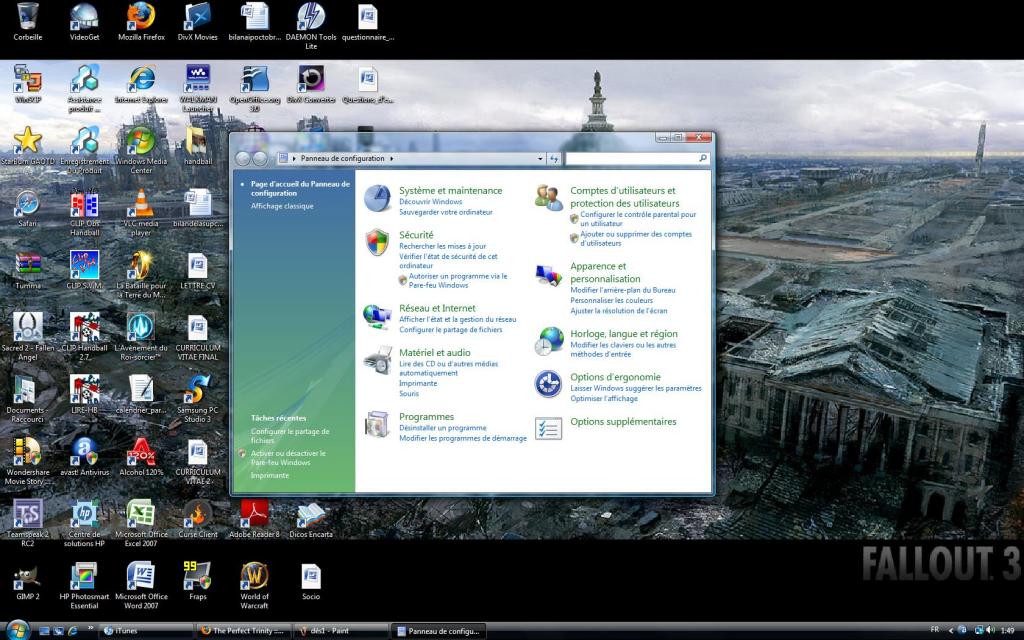Image resolution: width=1024 pixels, height=640 pixels.
Task: Select the Fraps desktop icon
Action: (x=197, y=581)
